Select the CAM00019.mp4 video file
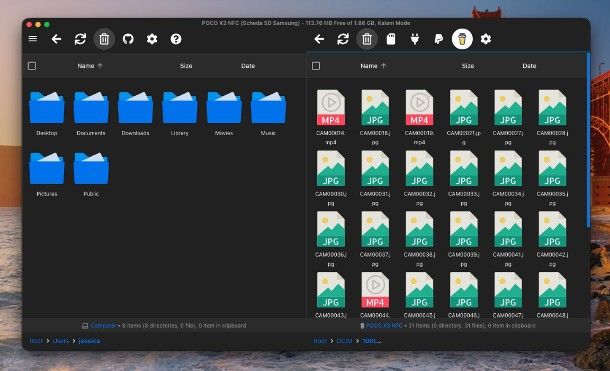610x371 pixels. 419,117
